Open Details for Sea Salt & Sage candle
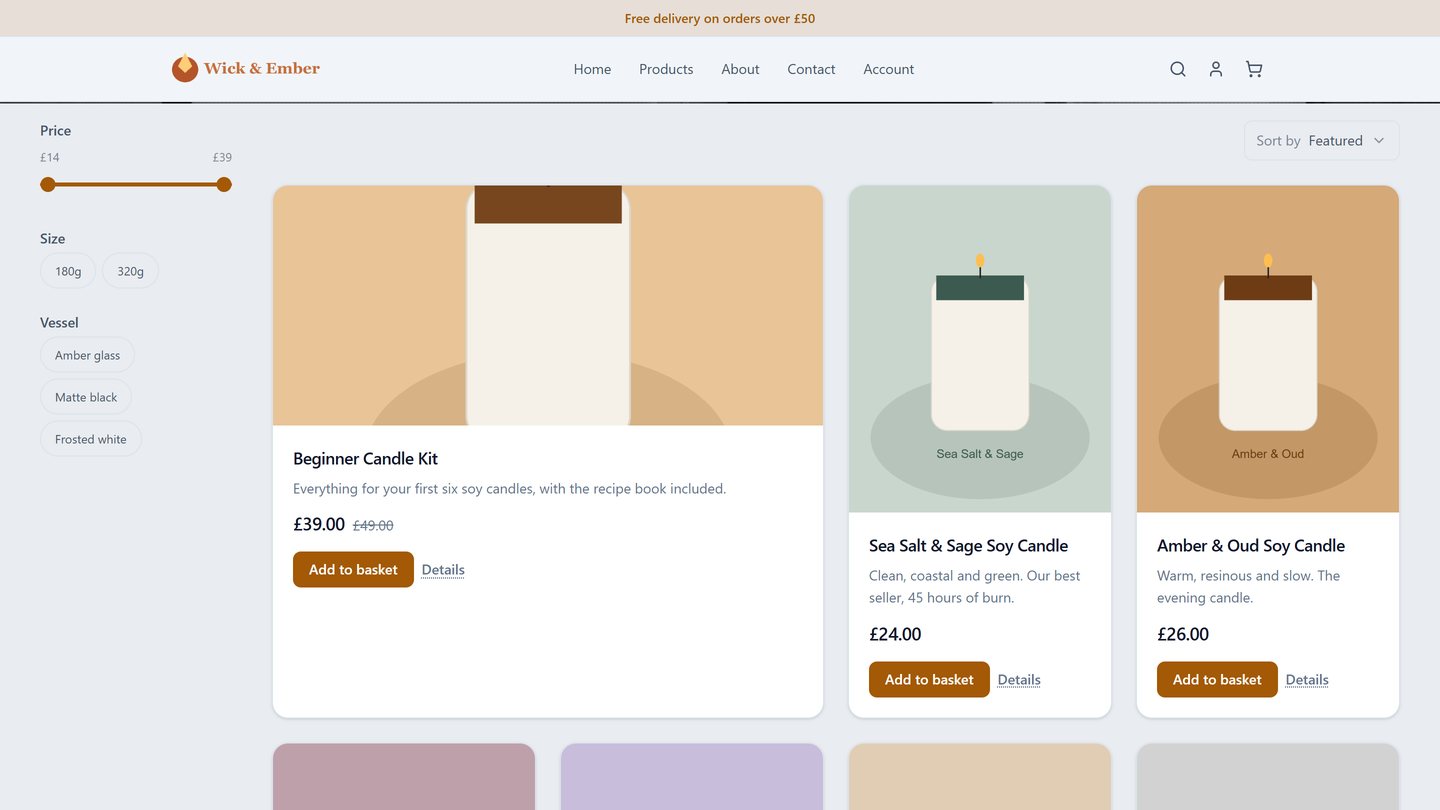 pyautogui.click(x=1019, y=680)
